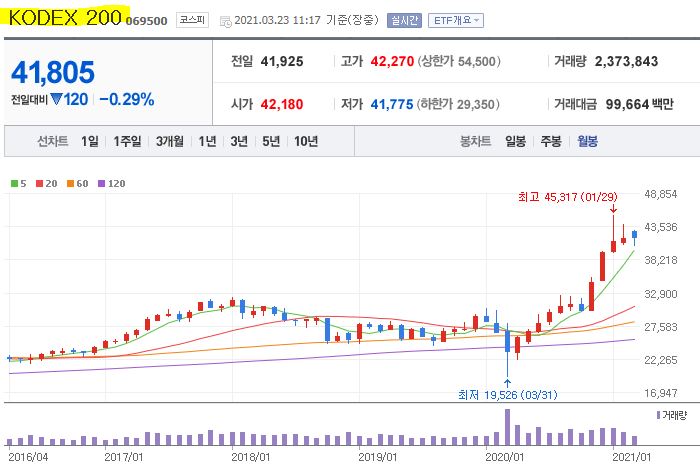Click the 2021/01 axis label

632,457
